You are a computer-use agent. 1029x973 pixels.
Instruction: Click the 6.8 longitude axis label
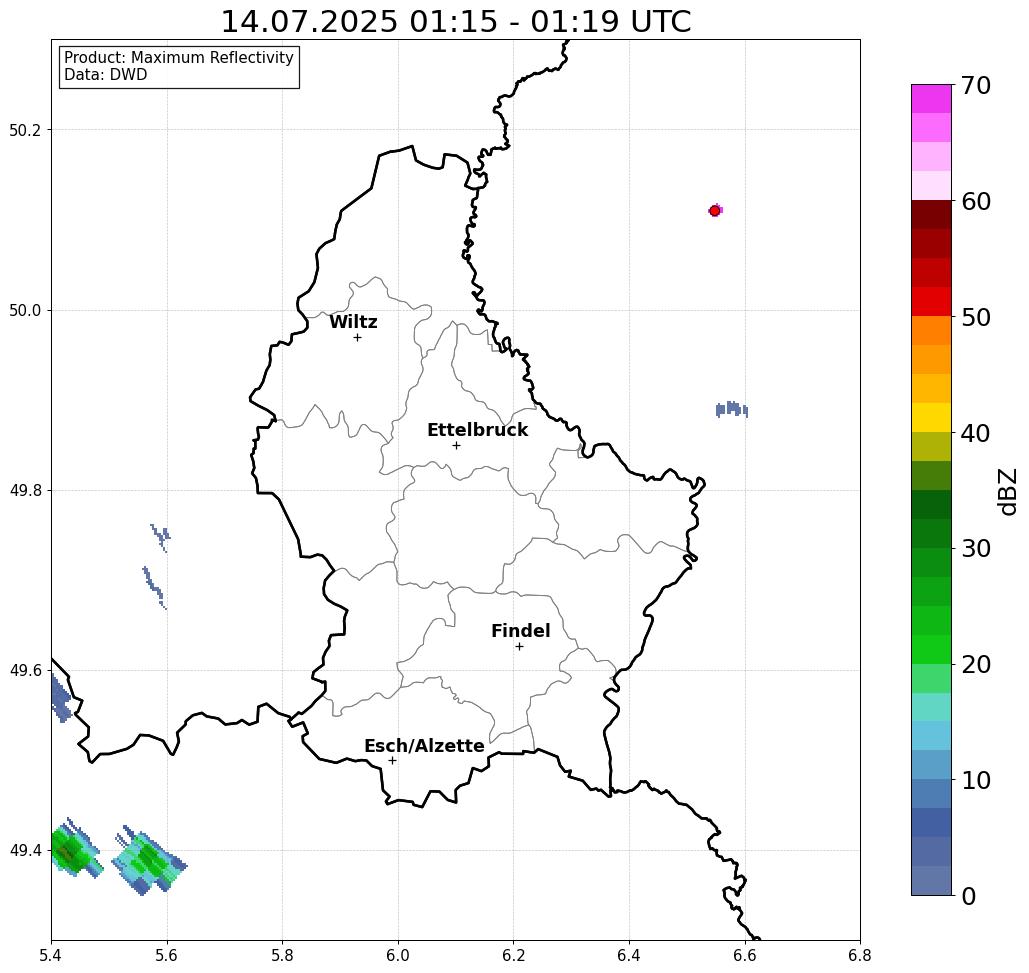[x=860, y=955]
